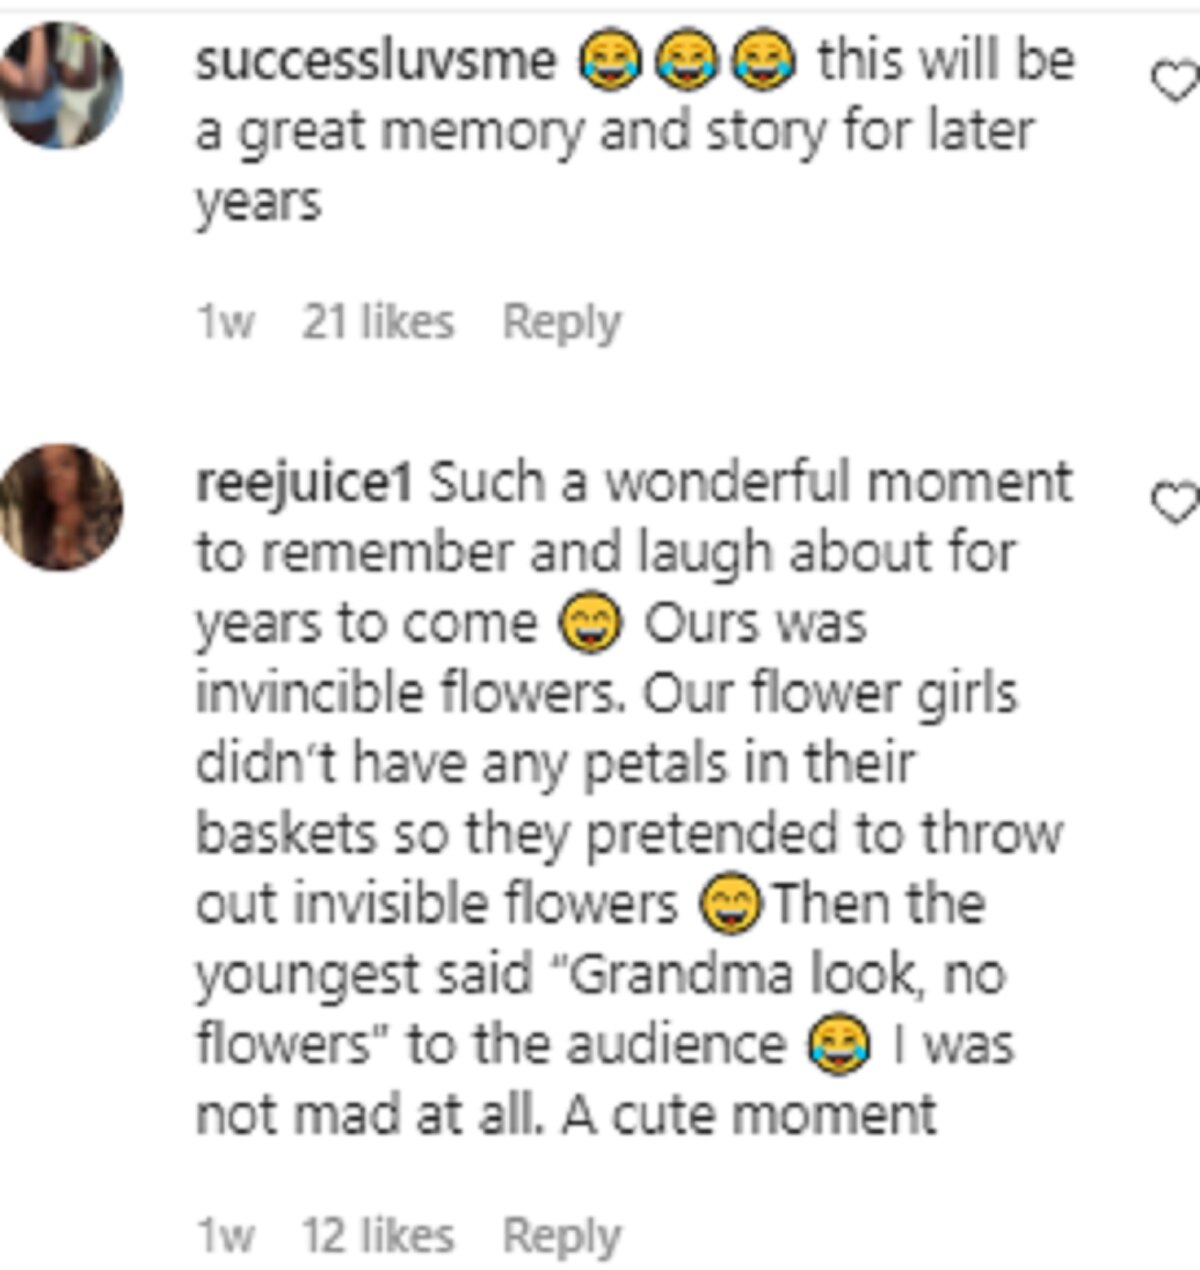View the 21 likes list
This screenshot has height=1270, width=1200.
pyautogui.click(x=377, y=323)
